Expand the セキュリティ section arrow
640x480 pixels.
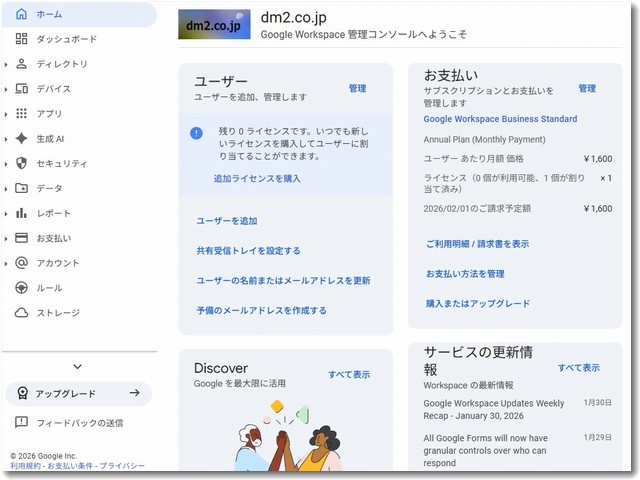[x=6, y=164]
